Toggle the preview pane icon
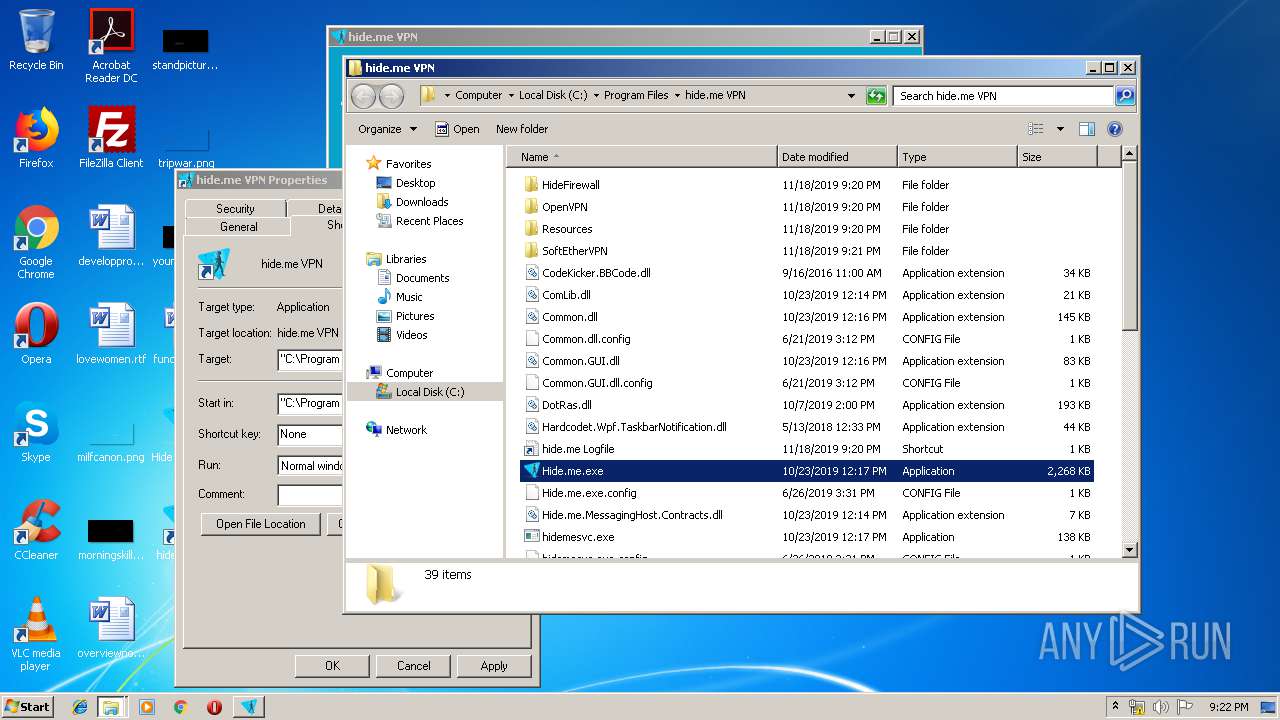This screenshot has height=720, width=1280. [x=1087, y=129]
